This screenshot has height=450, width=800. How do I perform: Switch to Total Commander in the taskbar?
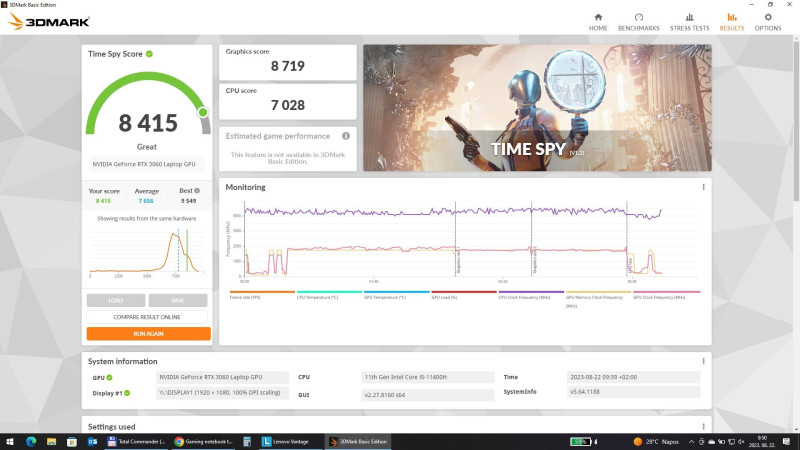[x=137, y=442]
